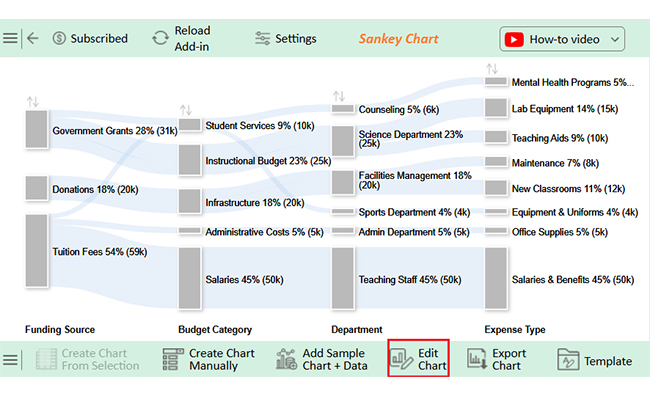Toggle sort arrows above Budget Category column
The width and height of the screenshot is (650, 396).
point(186,110)
